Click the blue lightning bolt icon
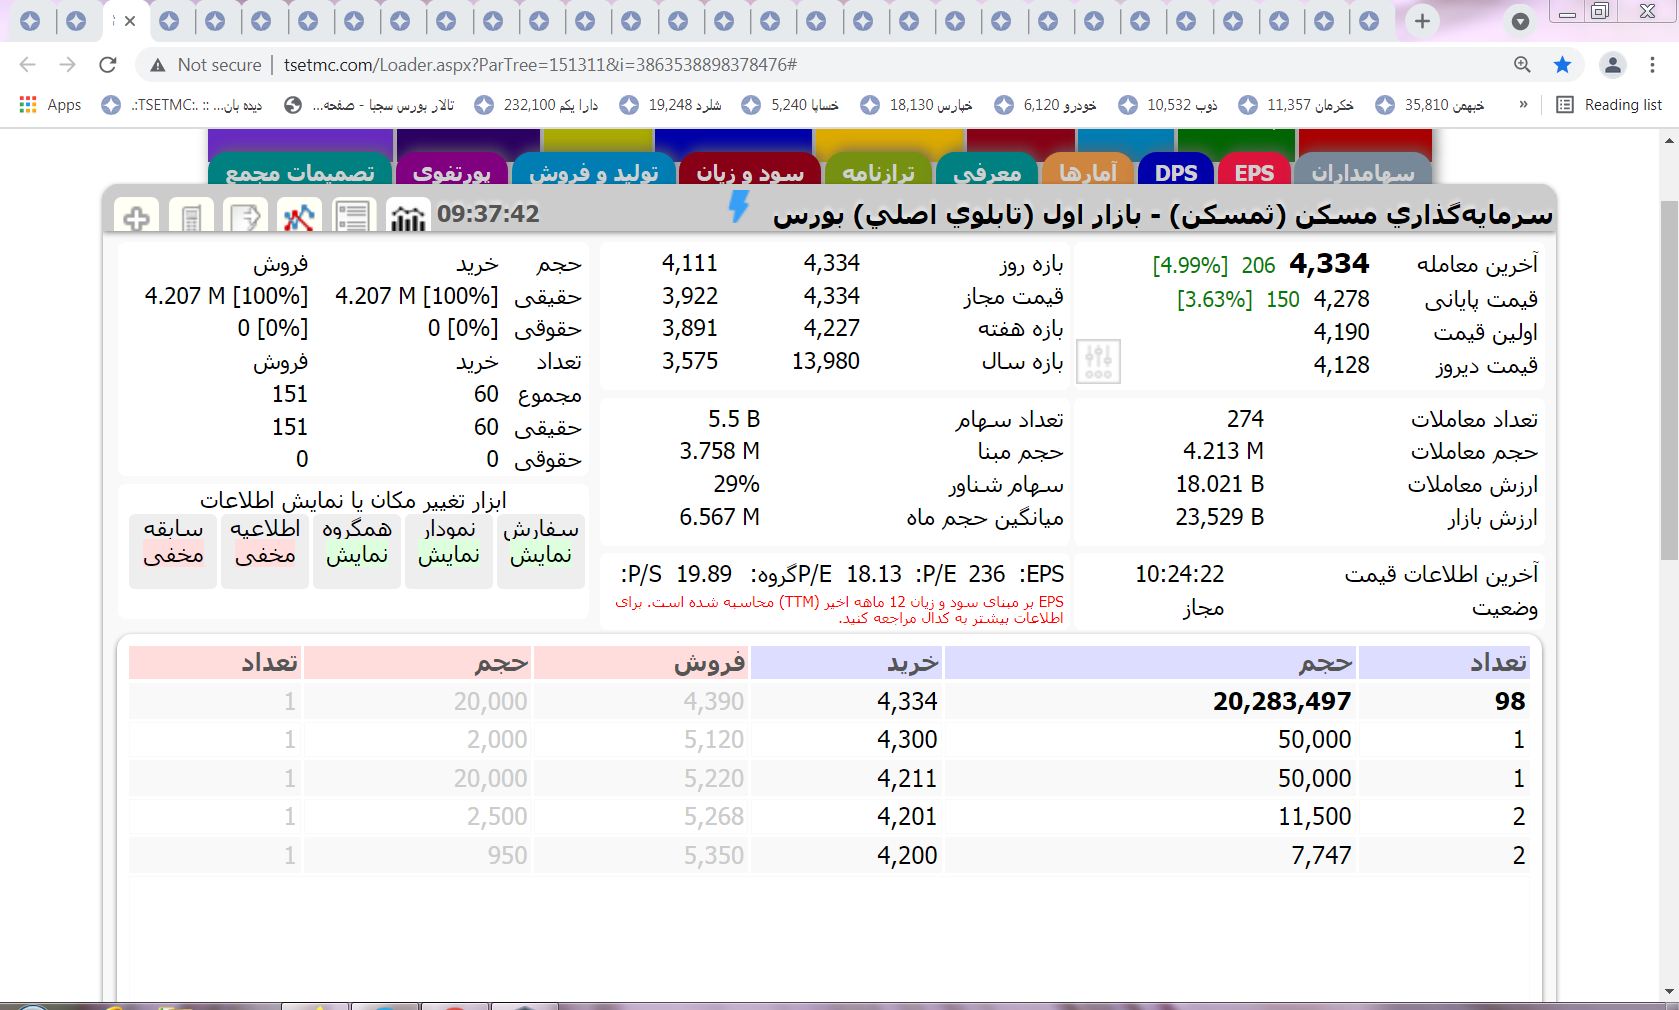The height and width of the screenshot is (1010, 1679). pyautogui.click(x=738, y=207)
